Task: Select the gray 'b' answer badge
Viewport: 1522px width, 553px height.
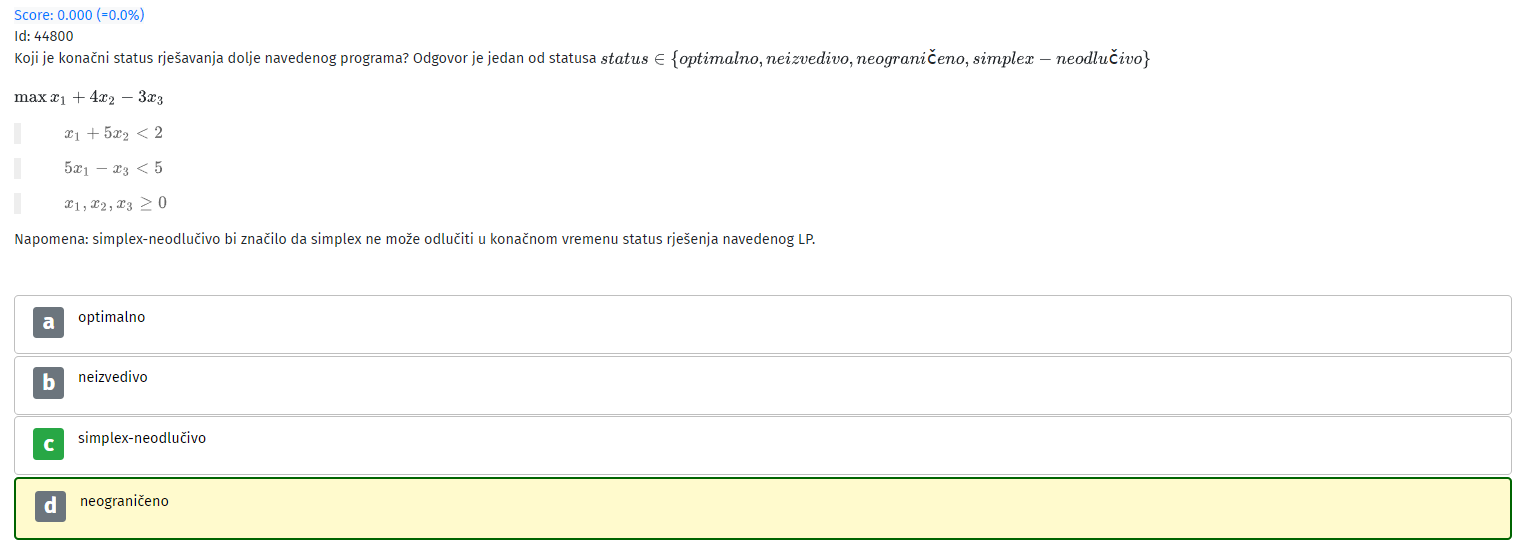Action: 48,382
